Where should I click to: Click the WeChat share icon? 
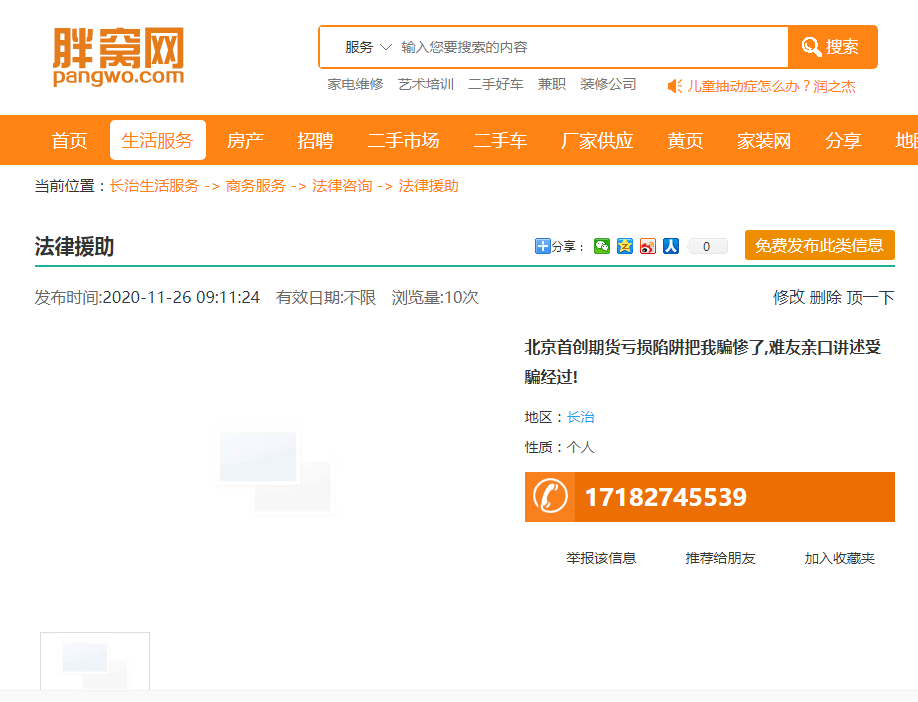tap(601, 246)
